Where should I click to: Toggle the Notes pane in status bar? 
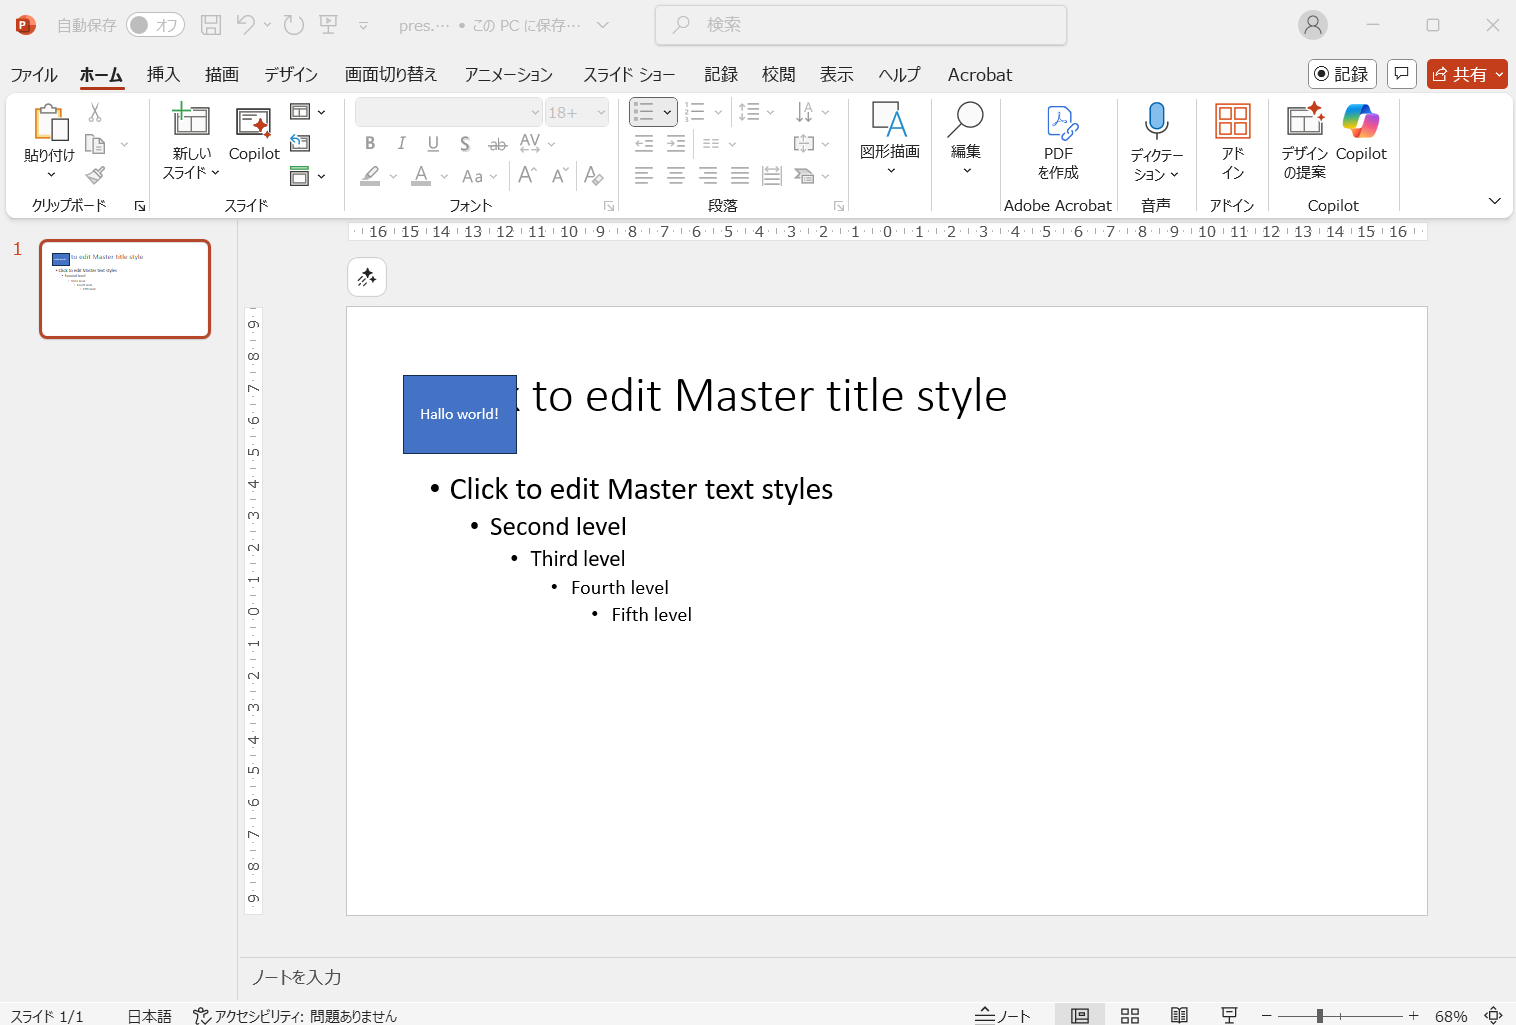pyautogui.click(x=1002, y=1016)
